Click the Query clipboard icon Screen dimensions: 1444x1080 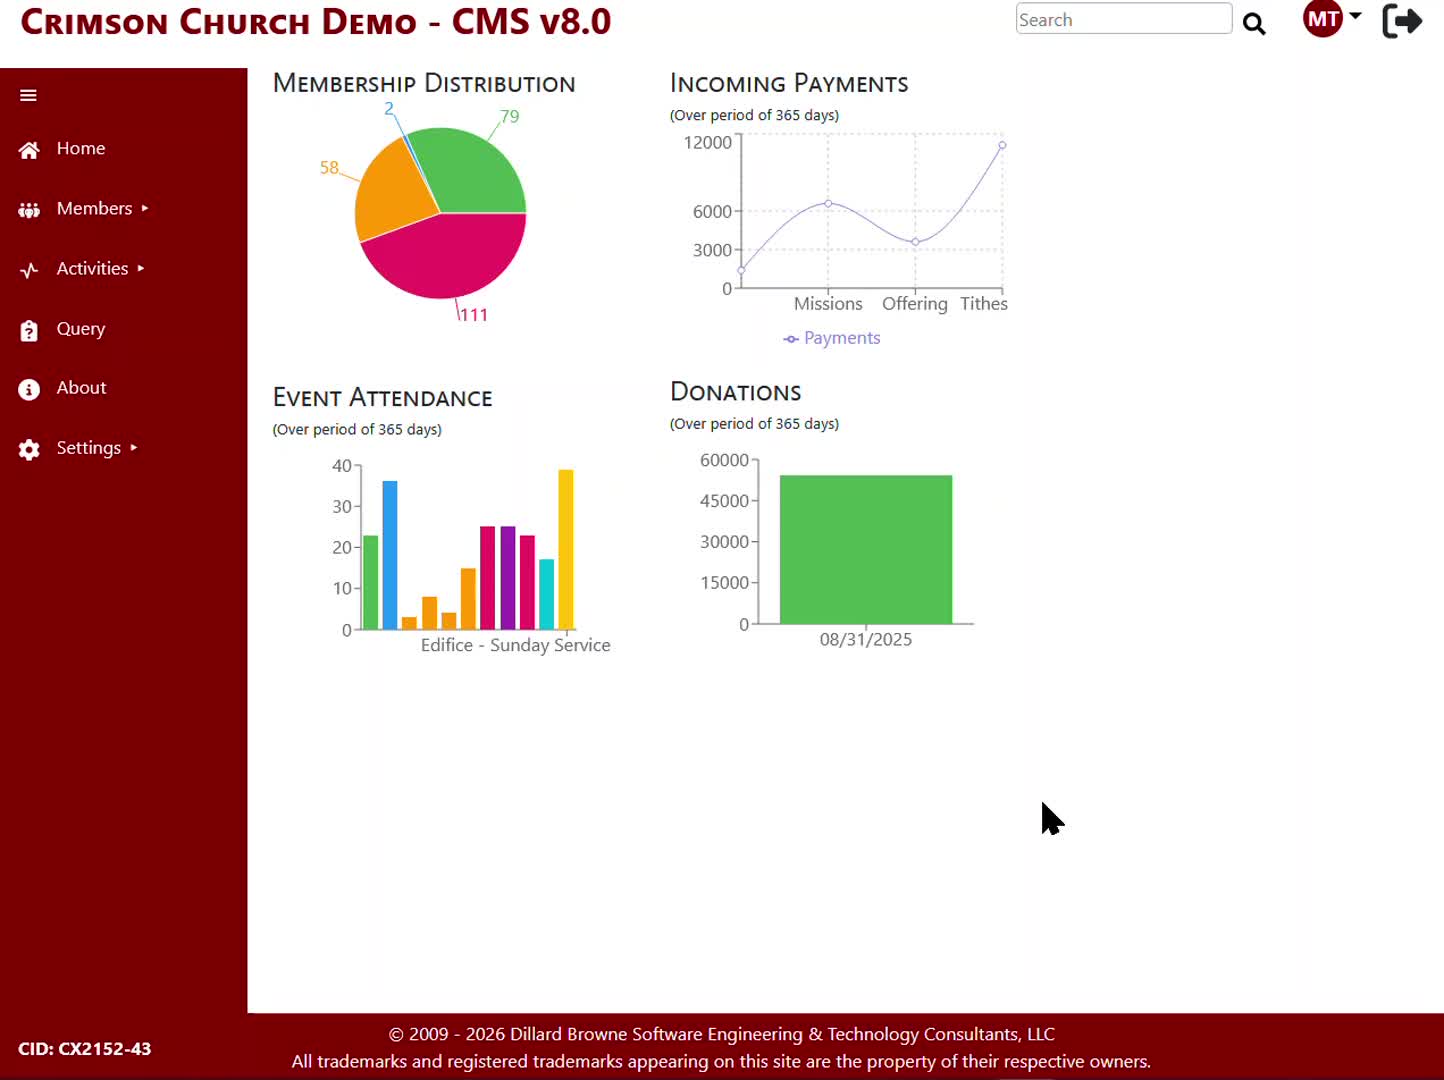[x=29, y=330]
